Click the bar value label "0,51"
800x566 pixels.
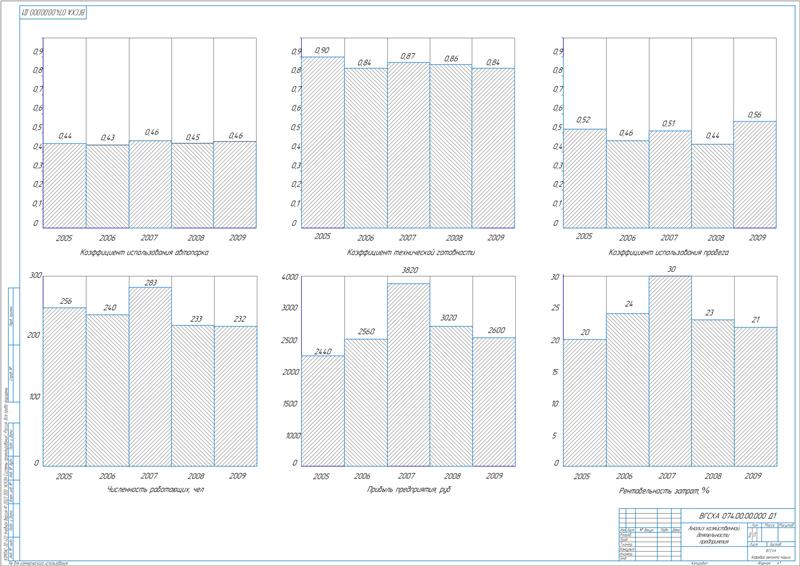(x=669, y=124)
